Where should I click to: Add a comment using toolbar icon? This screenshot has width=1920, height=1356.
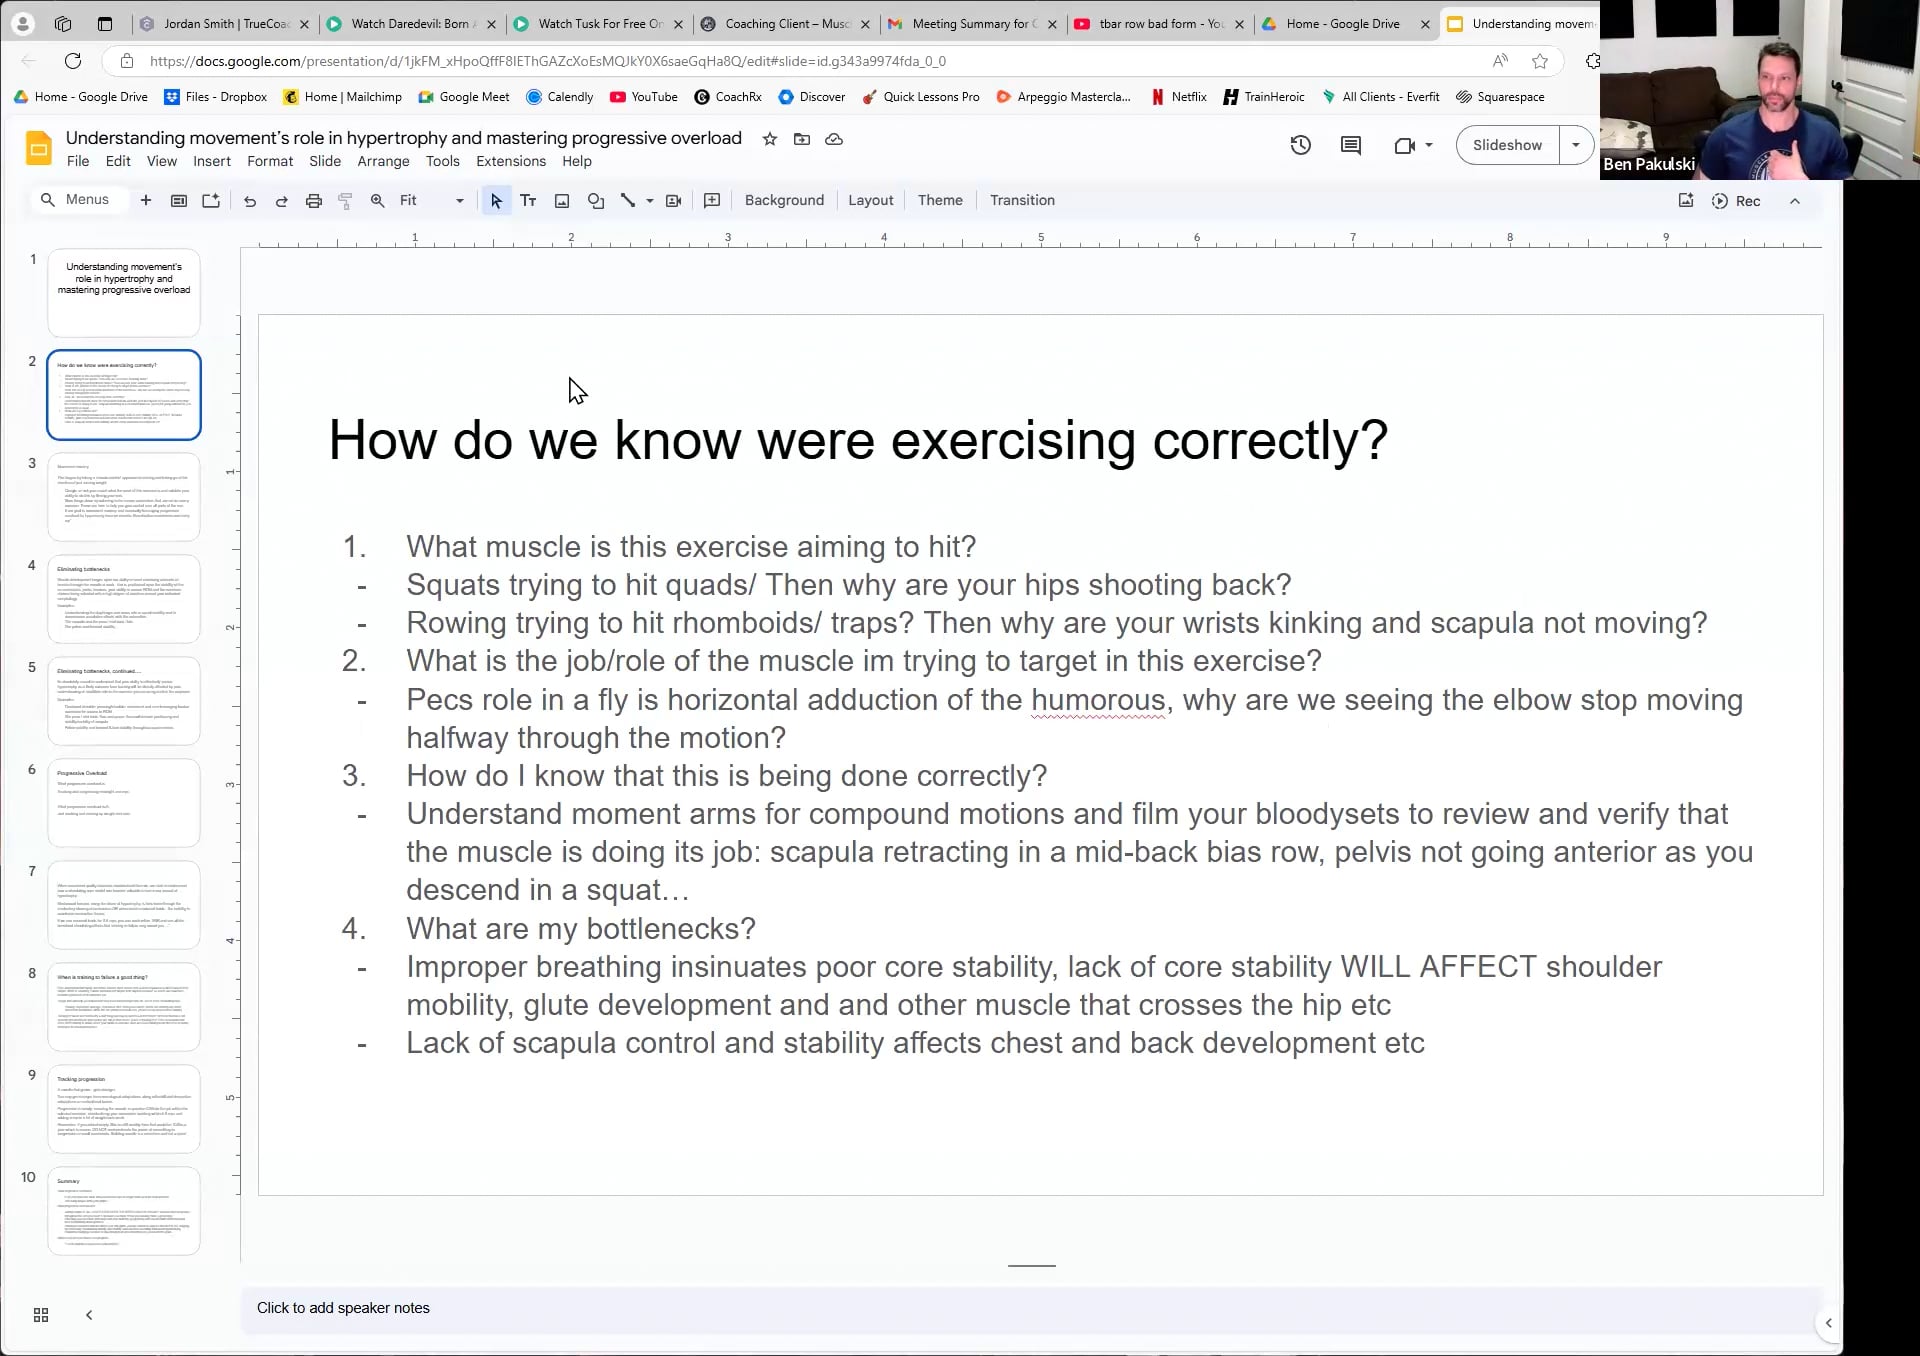(x=712, y=201)
